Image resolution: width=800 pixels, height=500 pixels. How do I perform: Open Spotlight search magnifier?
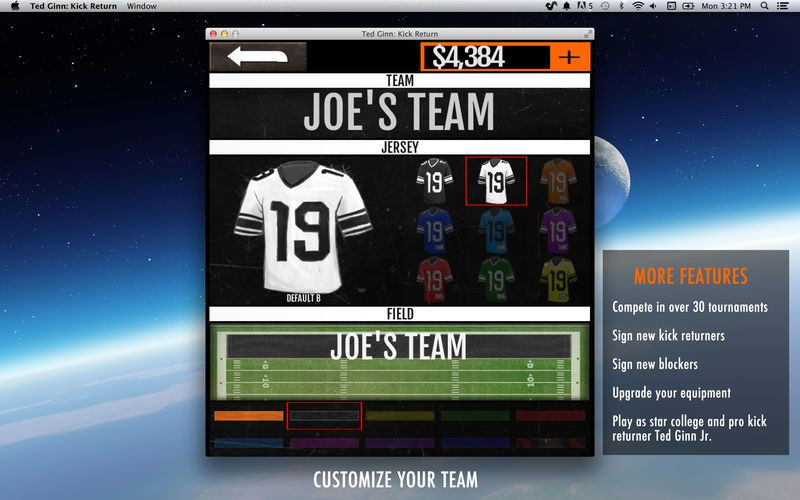coord(764,6)
